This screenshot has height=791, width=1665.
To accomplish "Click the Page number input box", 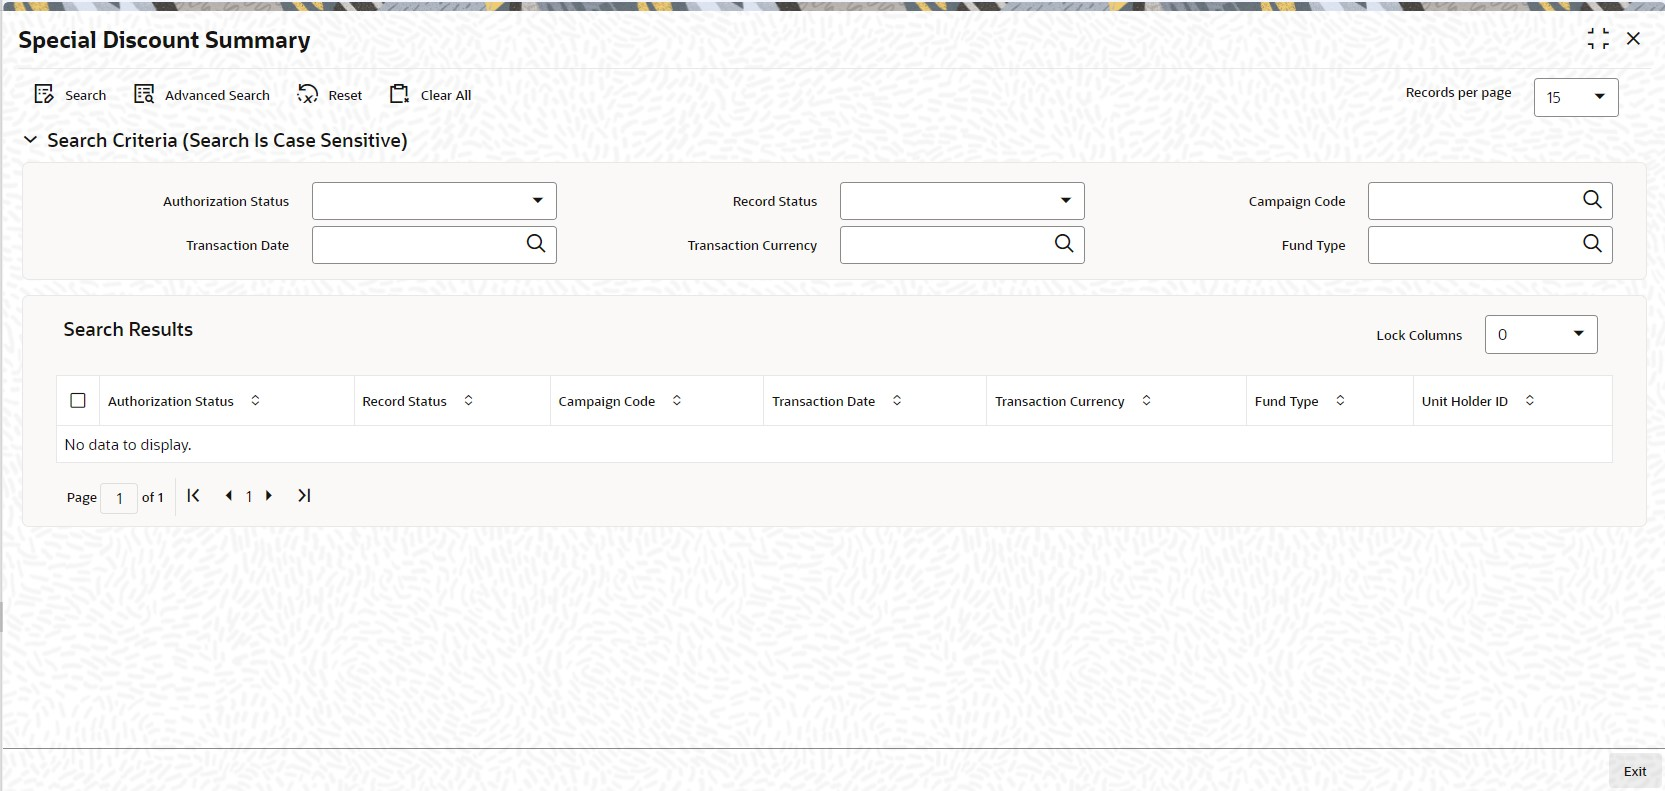I will (x=119, y=497).
